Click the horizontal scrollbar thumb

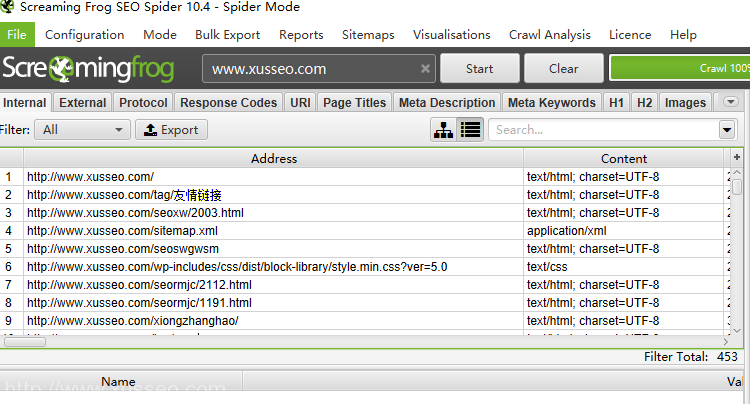click(25, 342)
